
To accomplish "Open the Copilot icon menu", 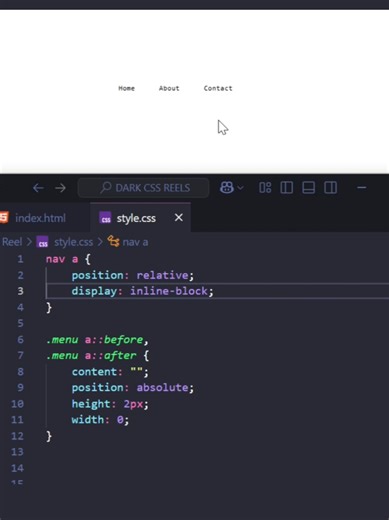I will point(227,188).
